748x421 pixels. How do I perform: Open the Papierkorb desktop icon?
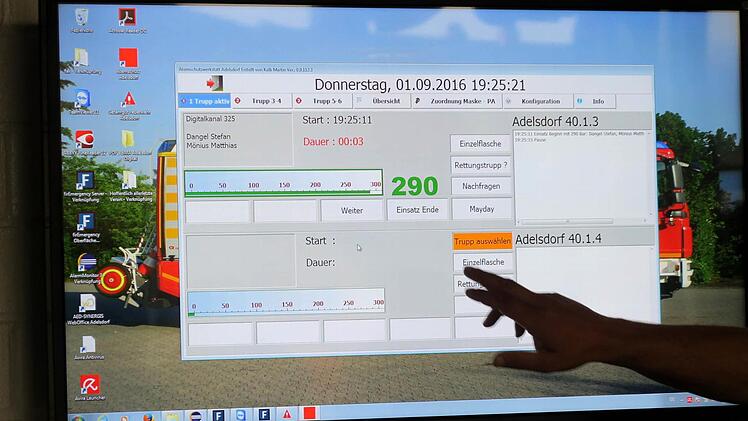(82, 20)
